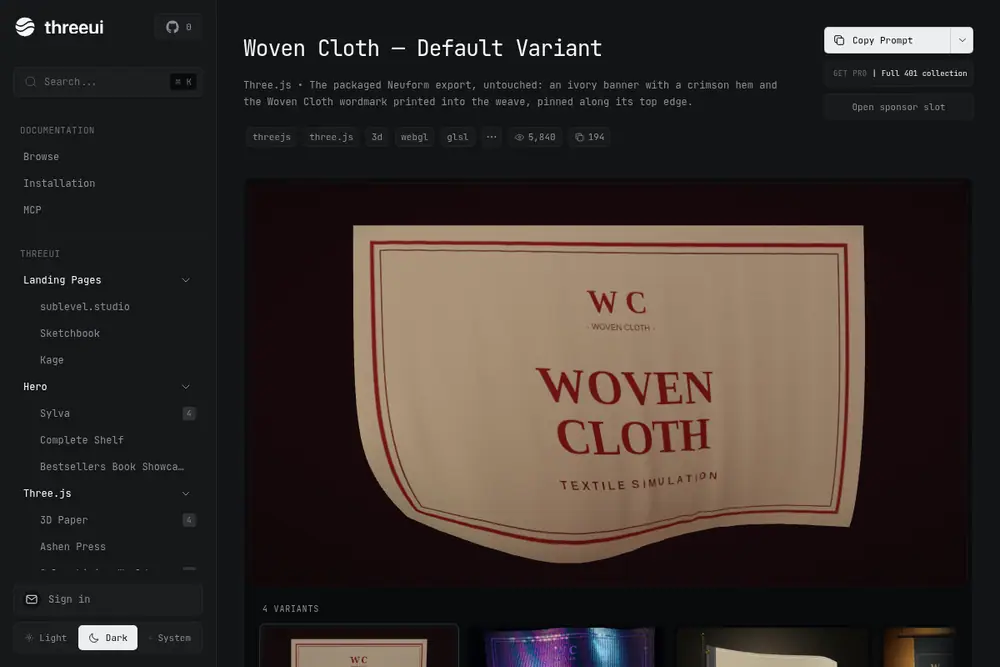The height and width of the screenshot is (667, 1000).
Task: Open the Browse documentation item
Action: 41,156
